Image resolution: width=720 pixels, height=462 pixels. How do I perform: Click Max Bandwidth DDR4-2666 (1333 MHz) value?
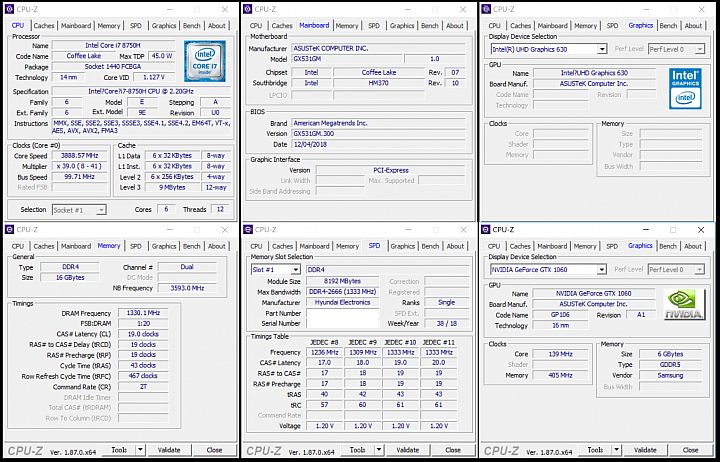pos(343,292)
